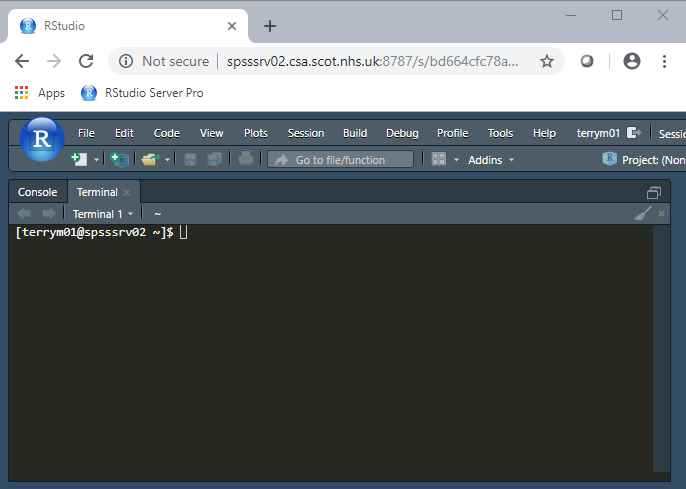Click inside the terminal command prompt
The width and height of the screenshot is (686, 489).
(x=183, y=232)
